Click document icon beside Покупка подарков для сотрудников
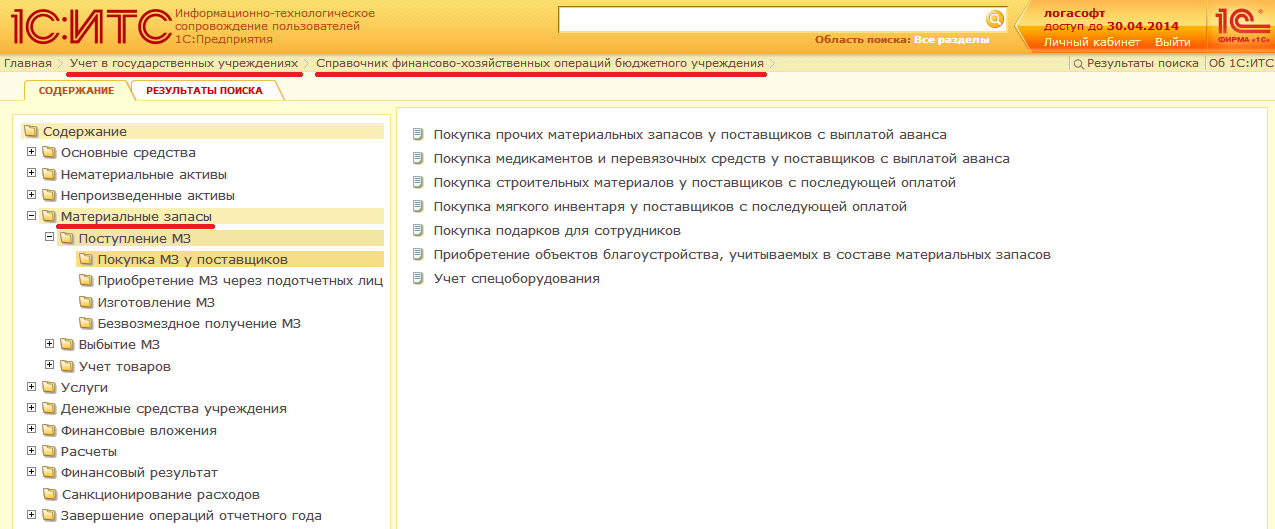This screenshot has width=1275, height=529. coord(418,231)
